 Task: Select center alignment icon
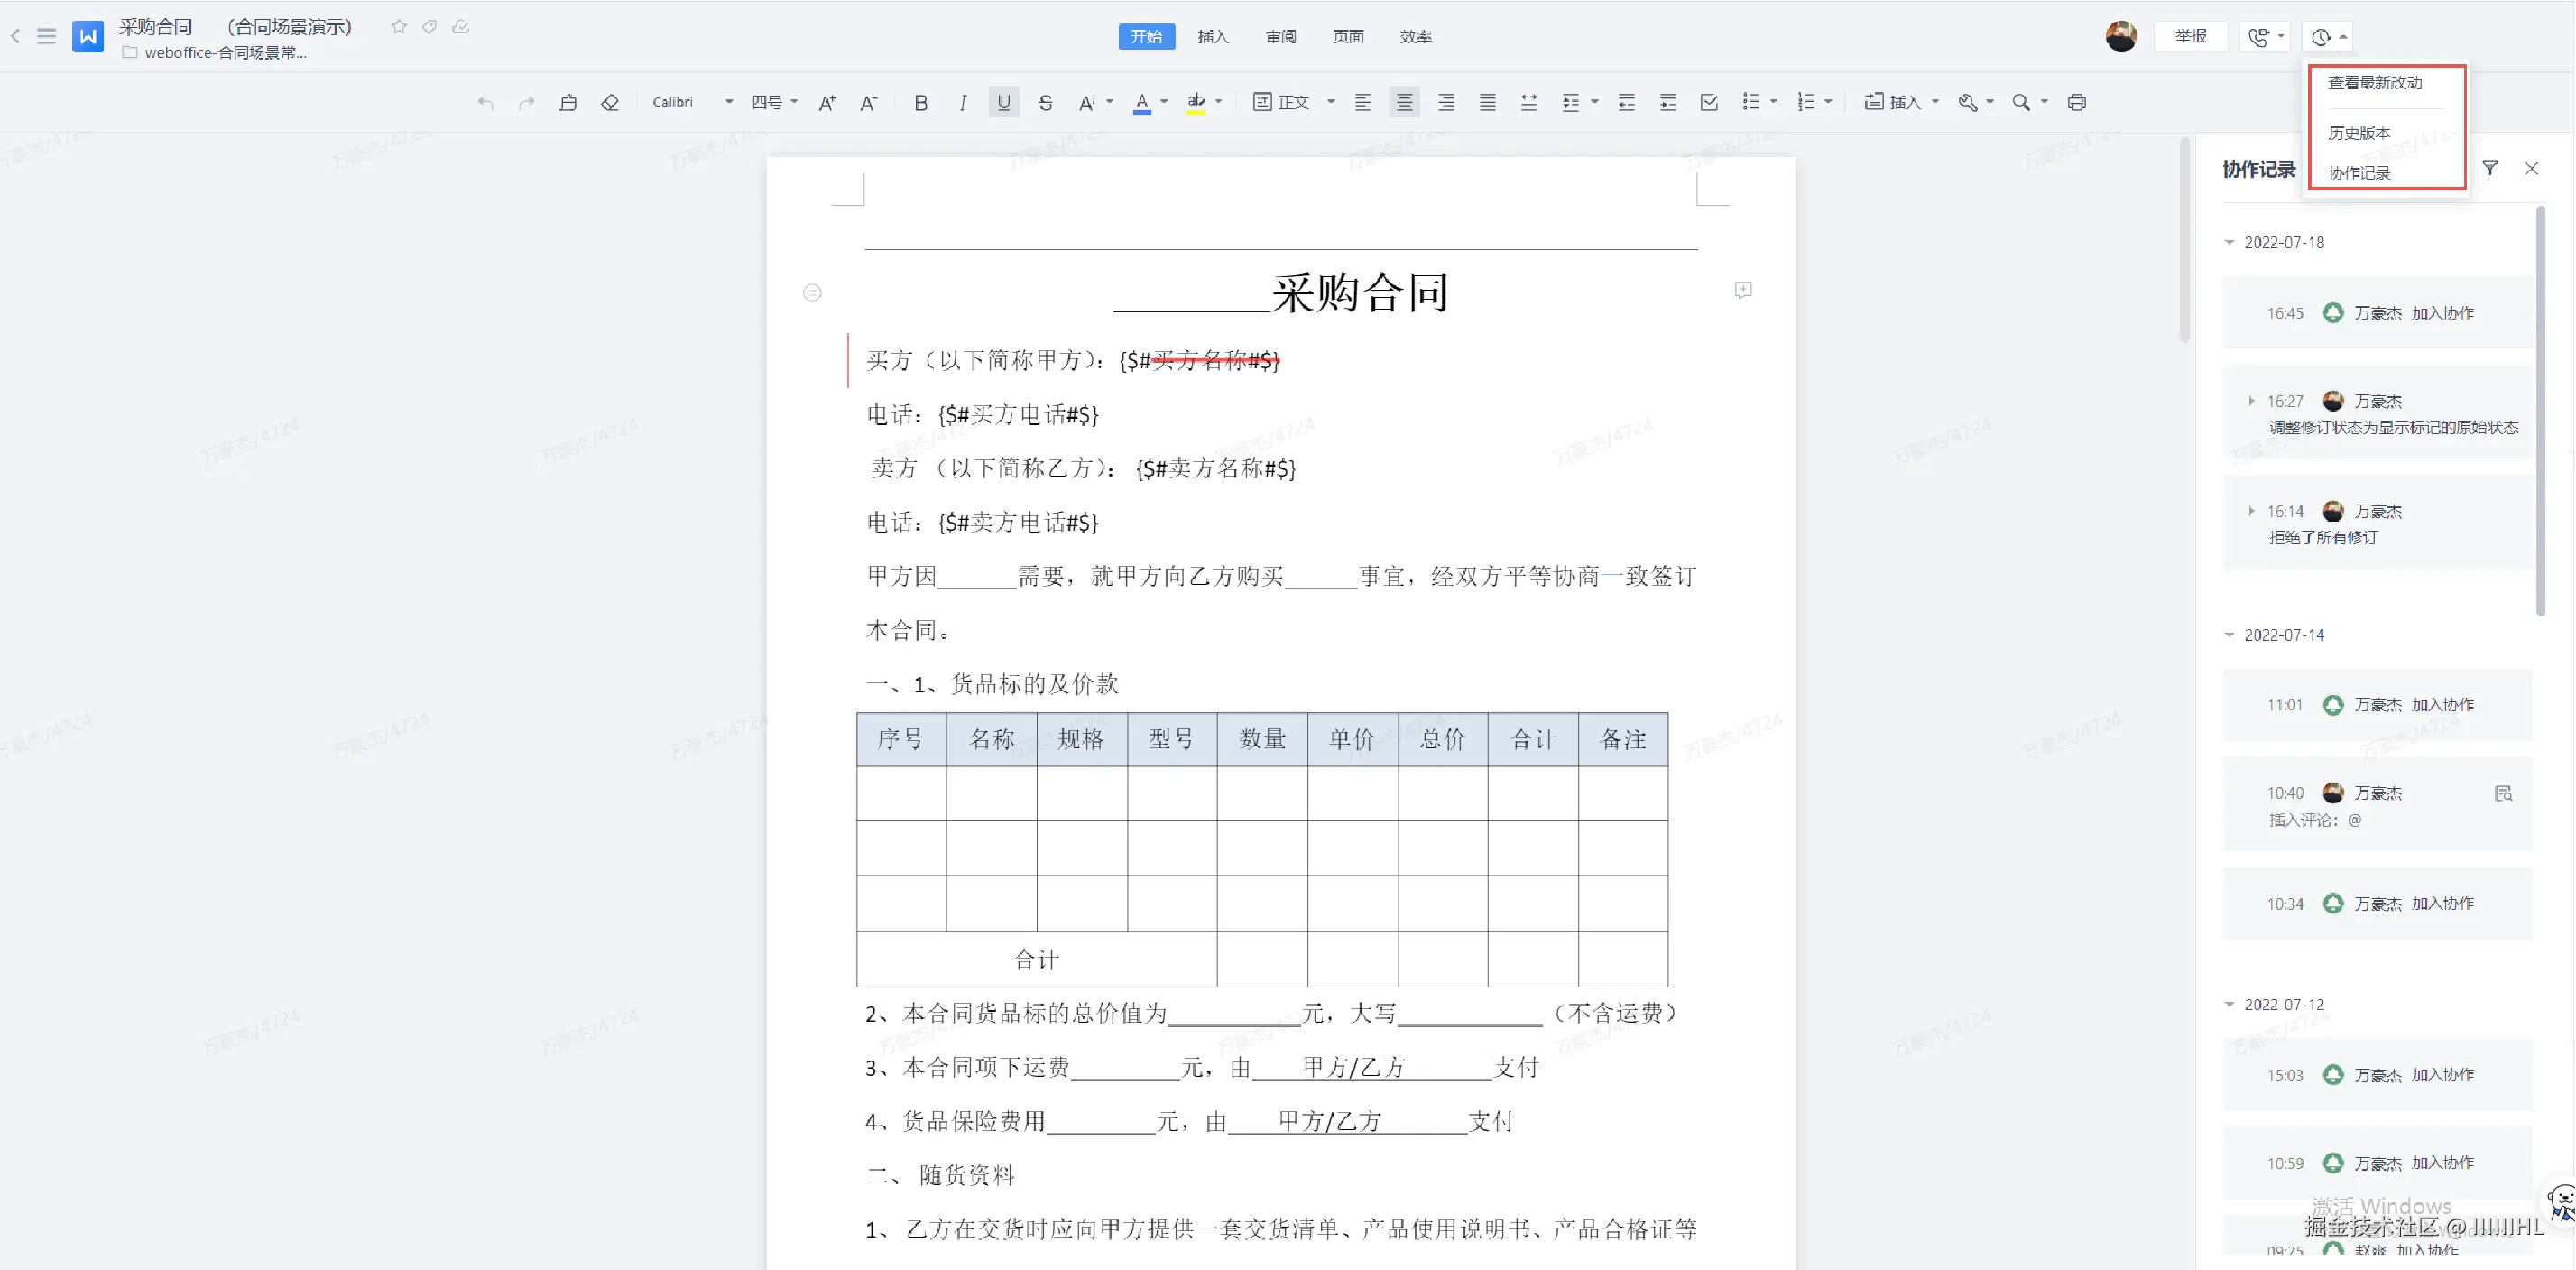[1404, 102]
